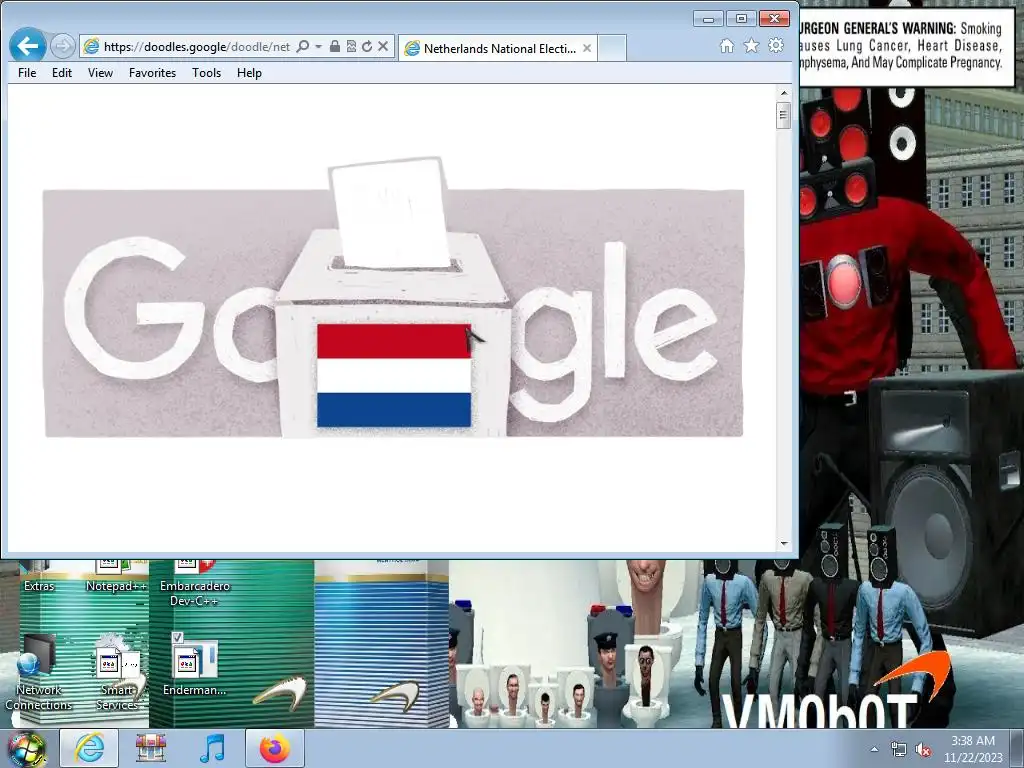Open the Edit menu
The image size is (1024, 768).
tap(62, 73)
